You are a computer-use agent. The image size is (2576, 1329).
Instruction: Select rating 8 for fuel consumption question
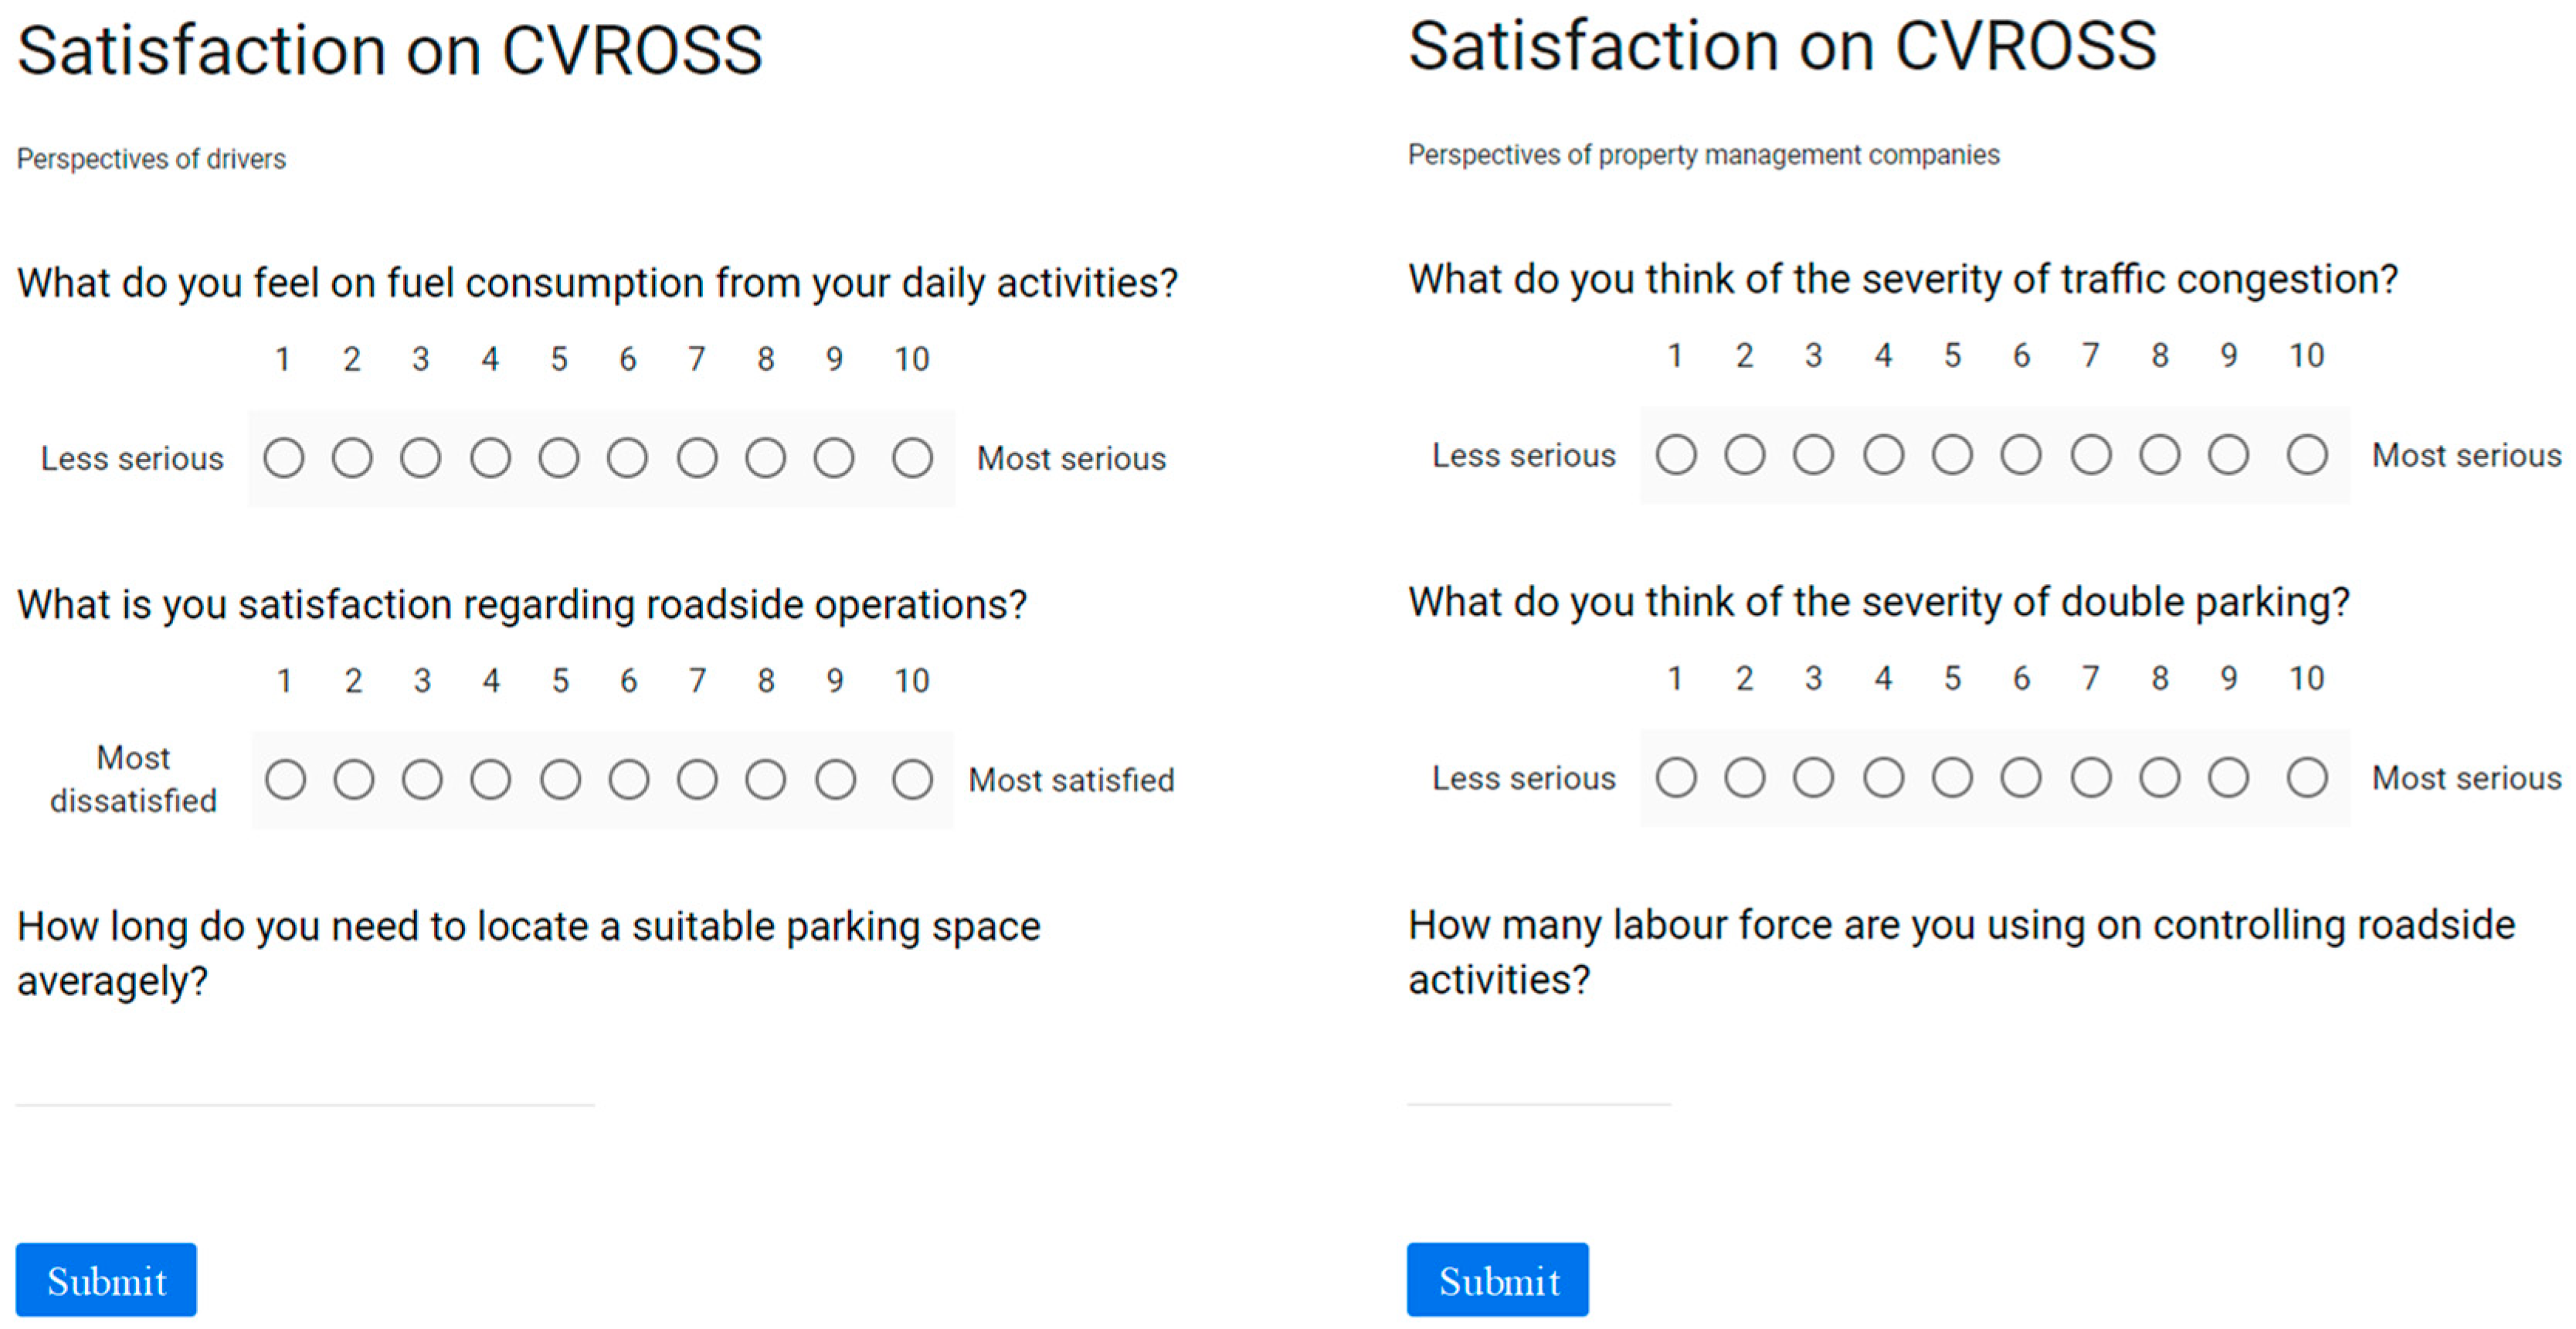[x=766, y=458]
